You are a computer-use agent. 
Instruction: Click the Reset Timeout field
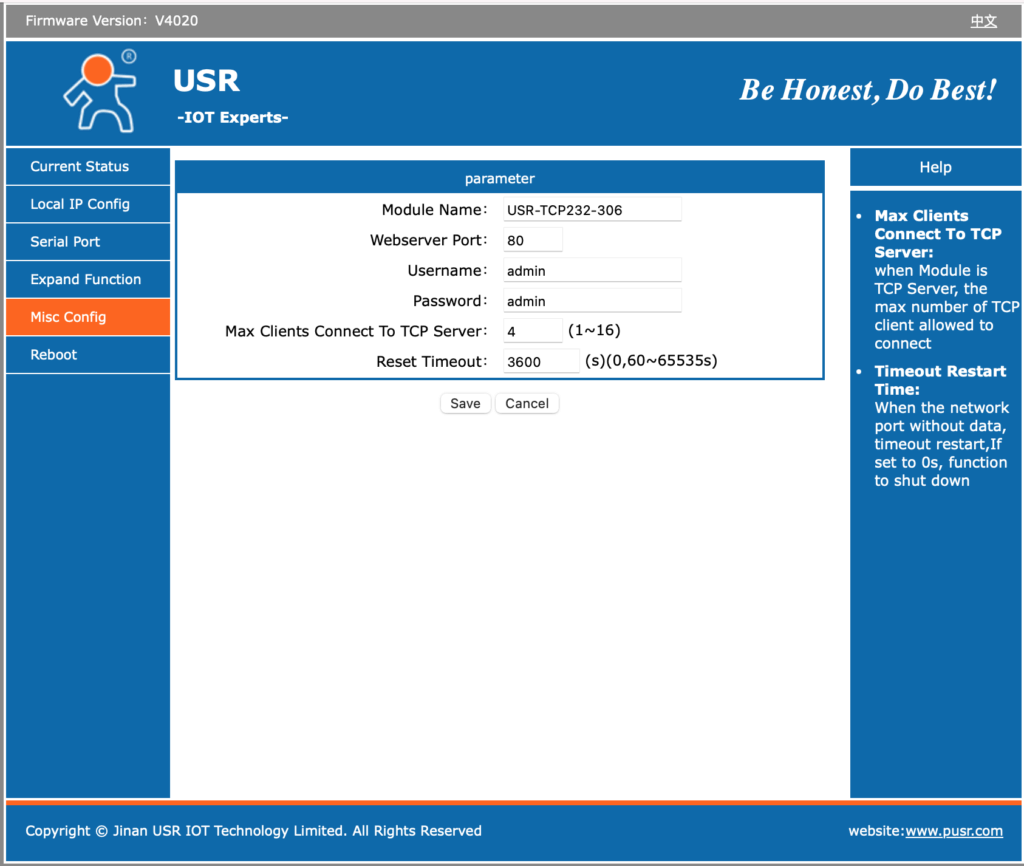click(540, 362)
